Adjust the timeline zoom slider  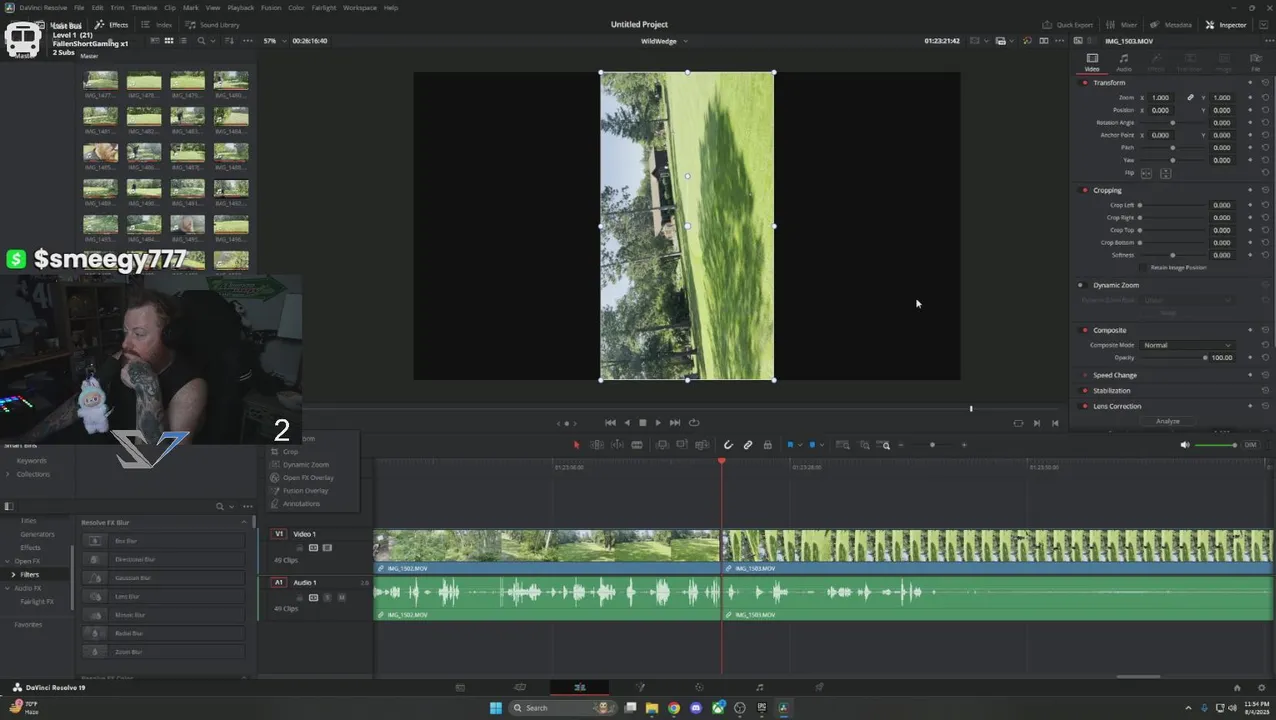pos(932,445)
